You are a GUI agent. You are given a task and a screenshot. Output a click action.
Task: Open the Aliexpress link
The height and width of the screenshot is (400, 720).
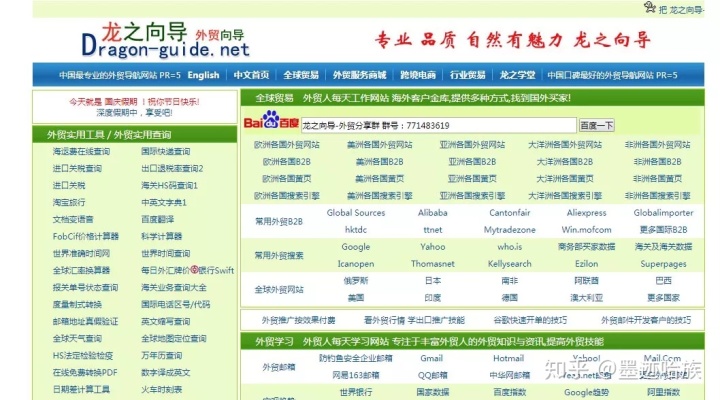pos(586,213)
